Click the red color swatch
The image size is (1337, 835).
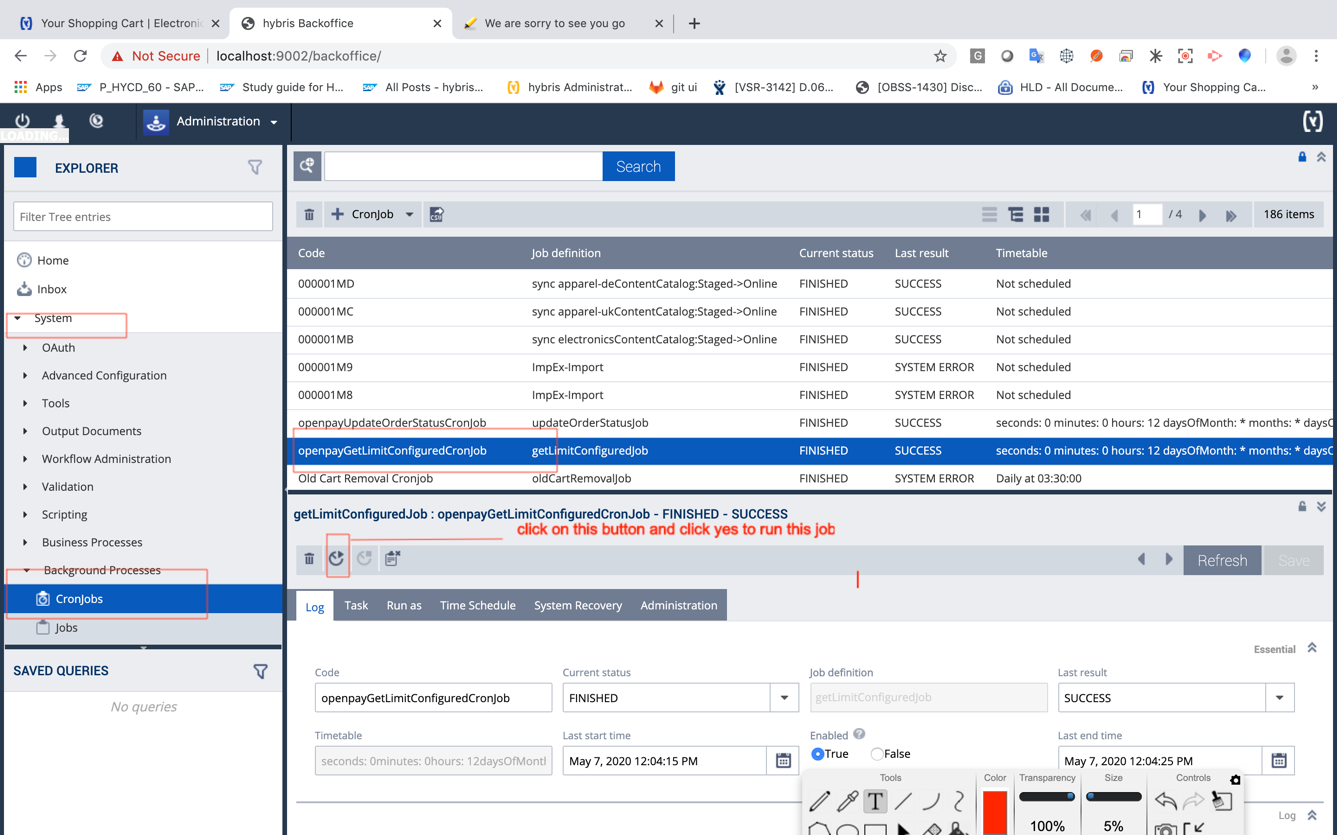click(994, 811)
